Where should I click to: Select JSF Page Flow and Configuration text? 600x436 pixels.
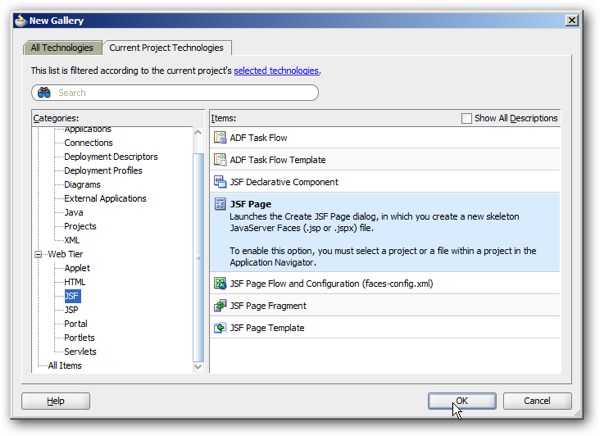point(331,284)
